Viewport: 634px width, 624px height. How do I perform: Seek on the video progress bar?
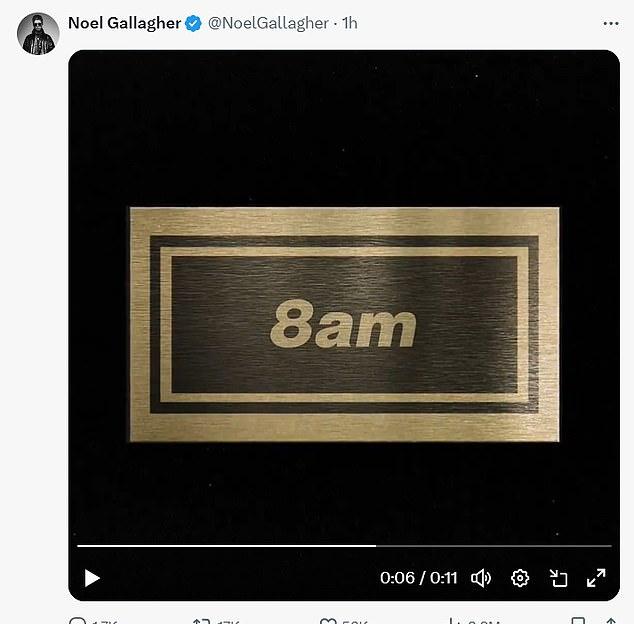point(344,546)
